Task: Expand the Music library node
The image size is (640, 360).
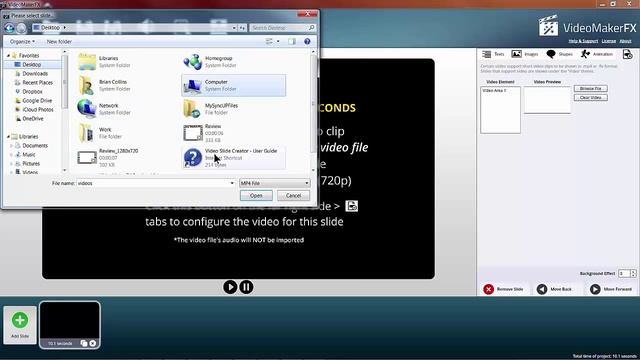Action: point(11,154)
